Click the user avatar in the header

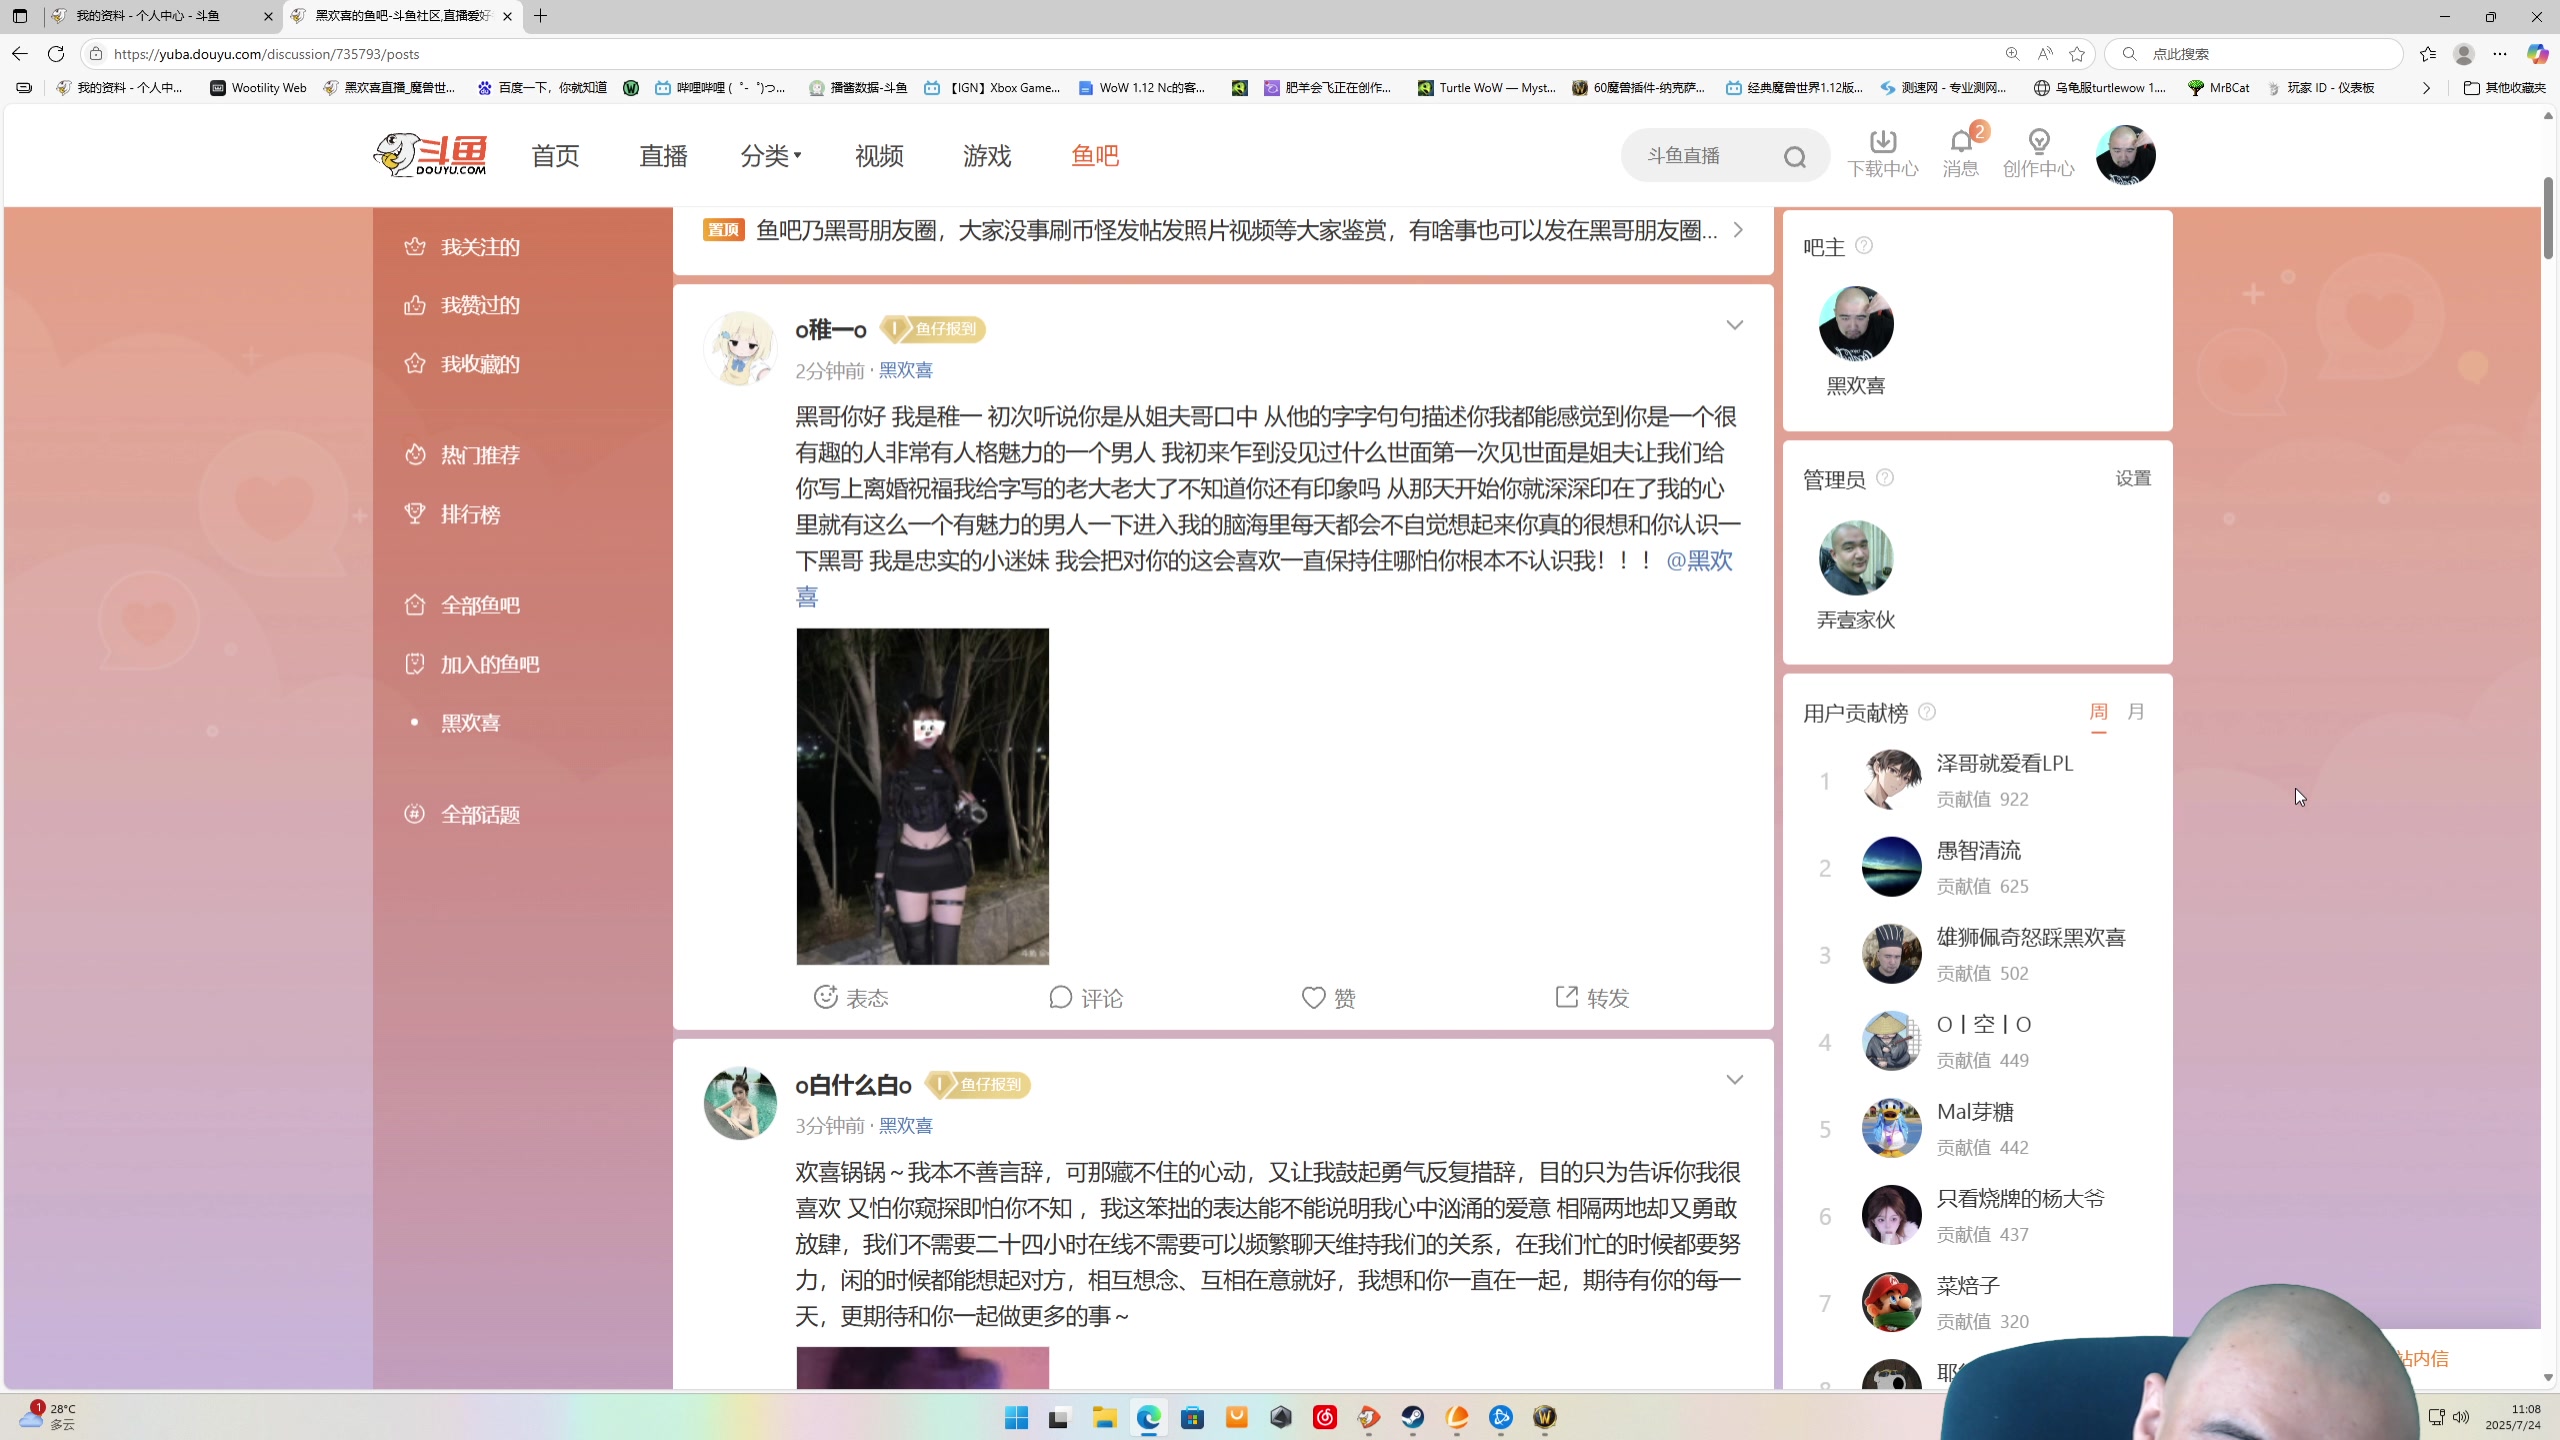click(2125, 155)
